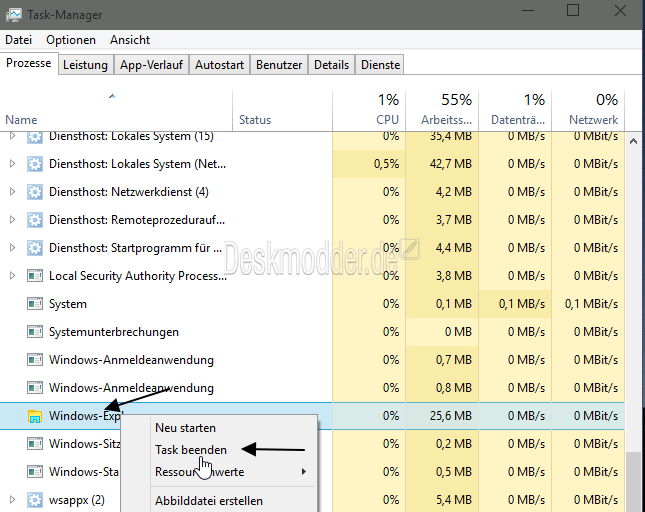Click the System process icon
645x512 pixels.
click(35, 304)
